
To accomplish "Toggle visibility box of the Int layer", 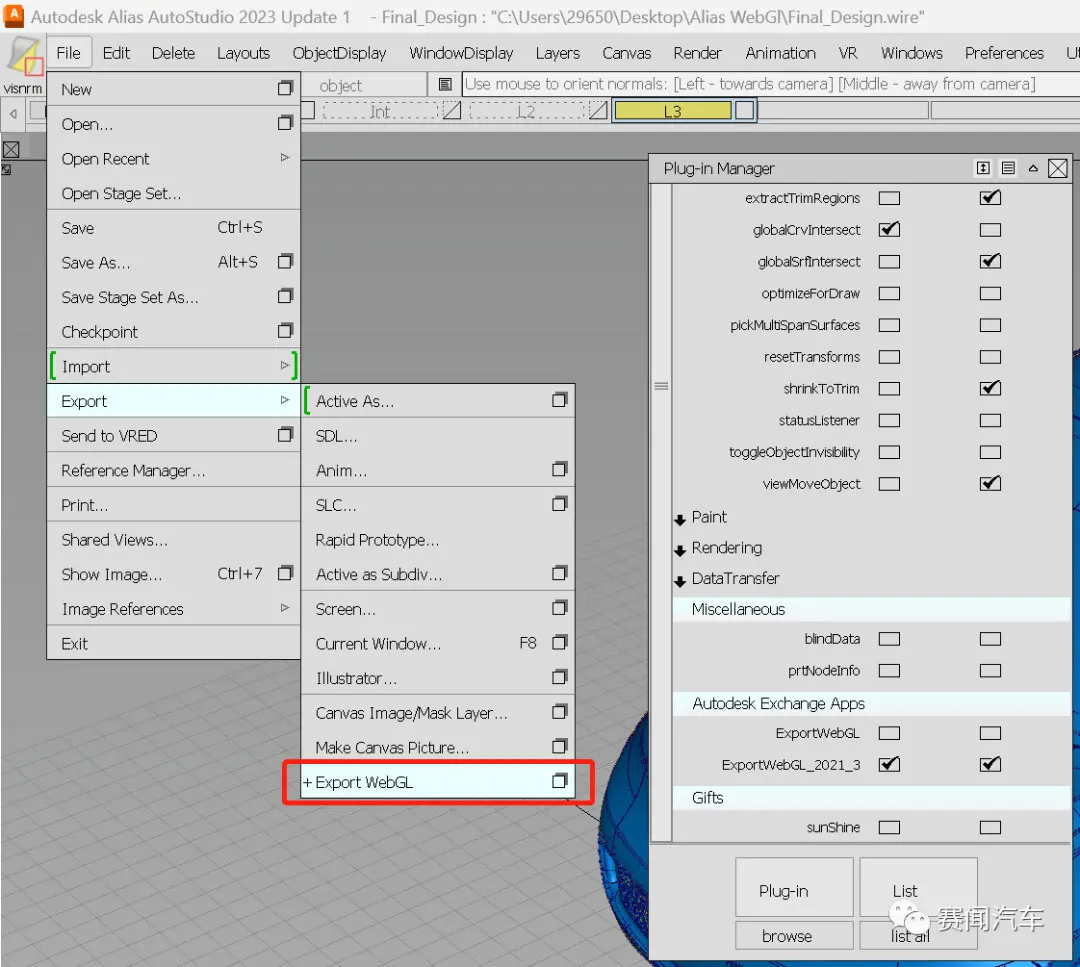I will coord(451,110).
